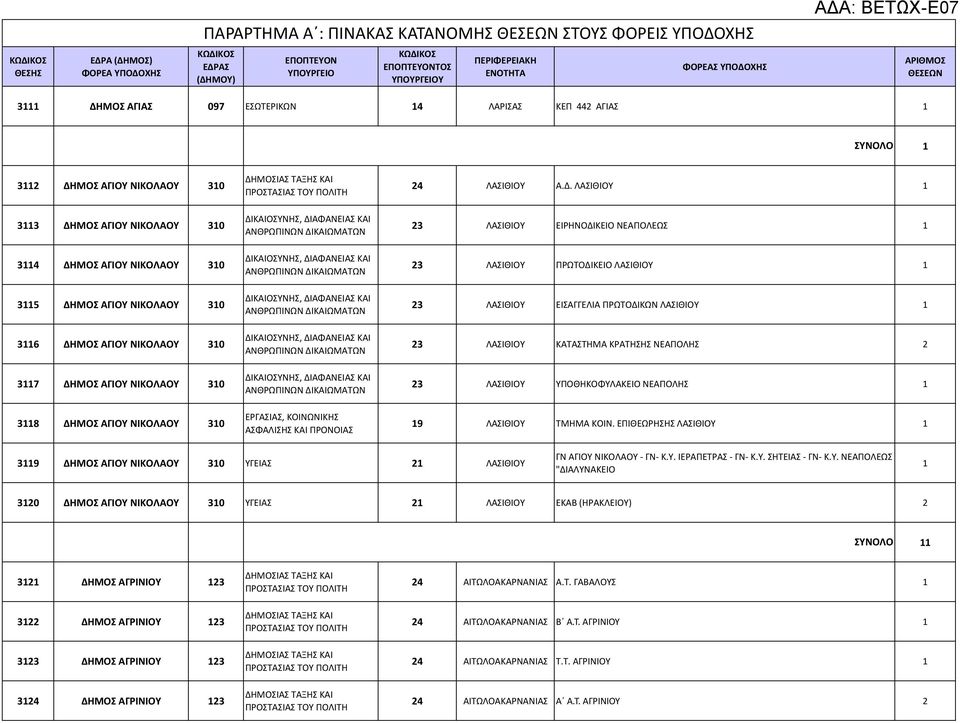Click ΔΗΜΟΣ ΑΓΡΙΝΙΟΥ in row 3121
Screen dimensions: 960x723
(x=121, y=582)
